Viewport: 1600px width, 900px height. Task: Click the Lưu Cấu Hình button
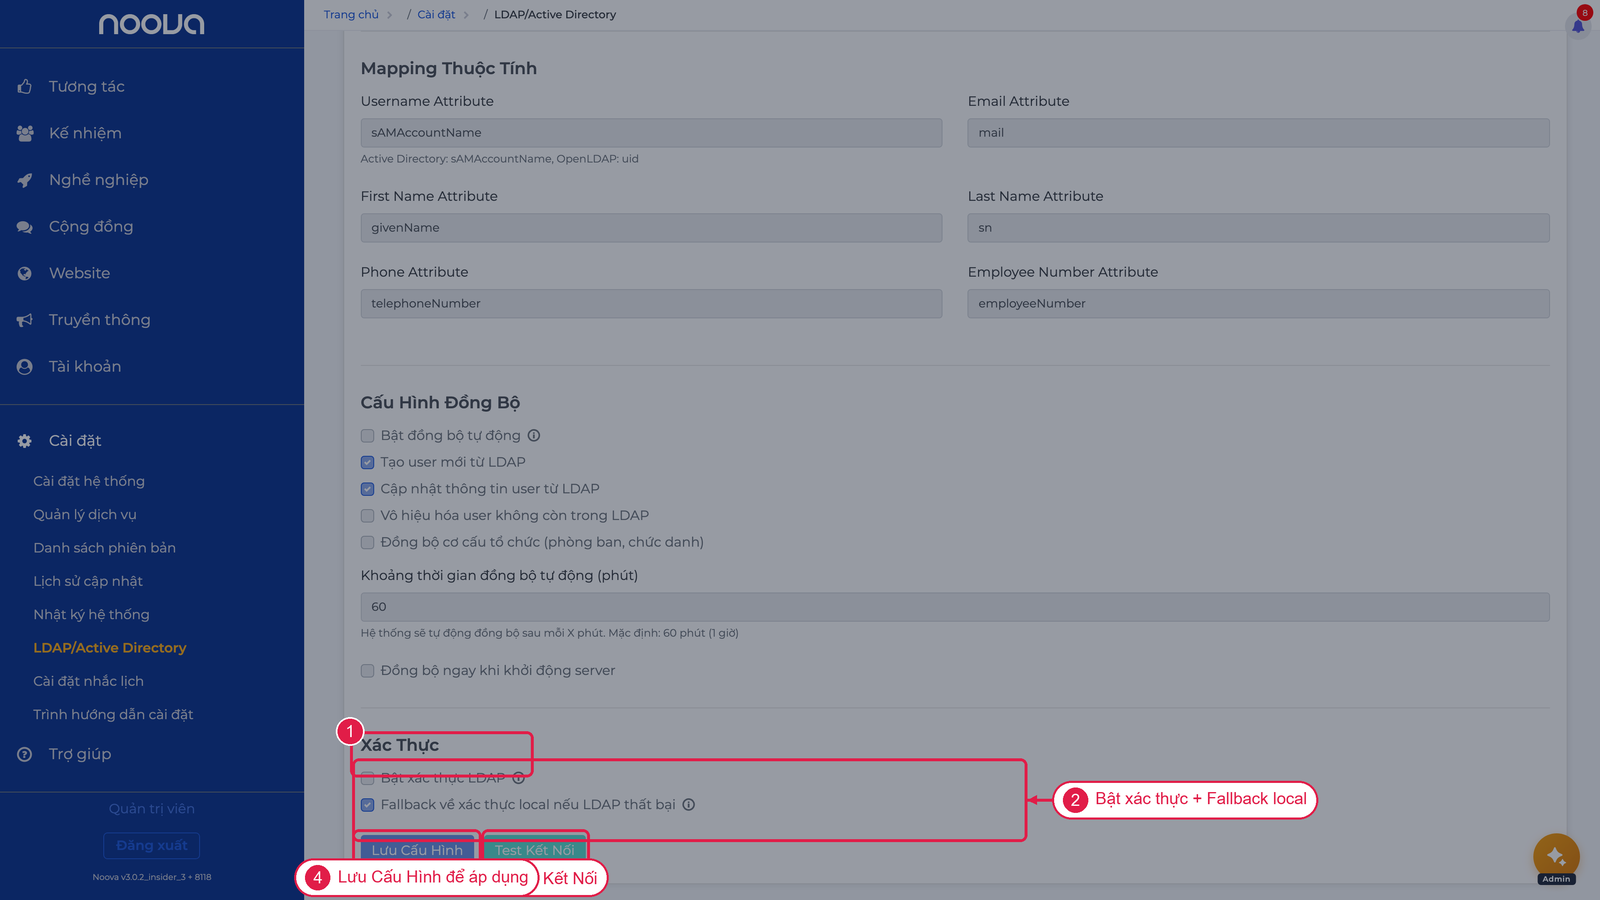pos(417,848)
